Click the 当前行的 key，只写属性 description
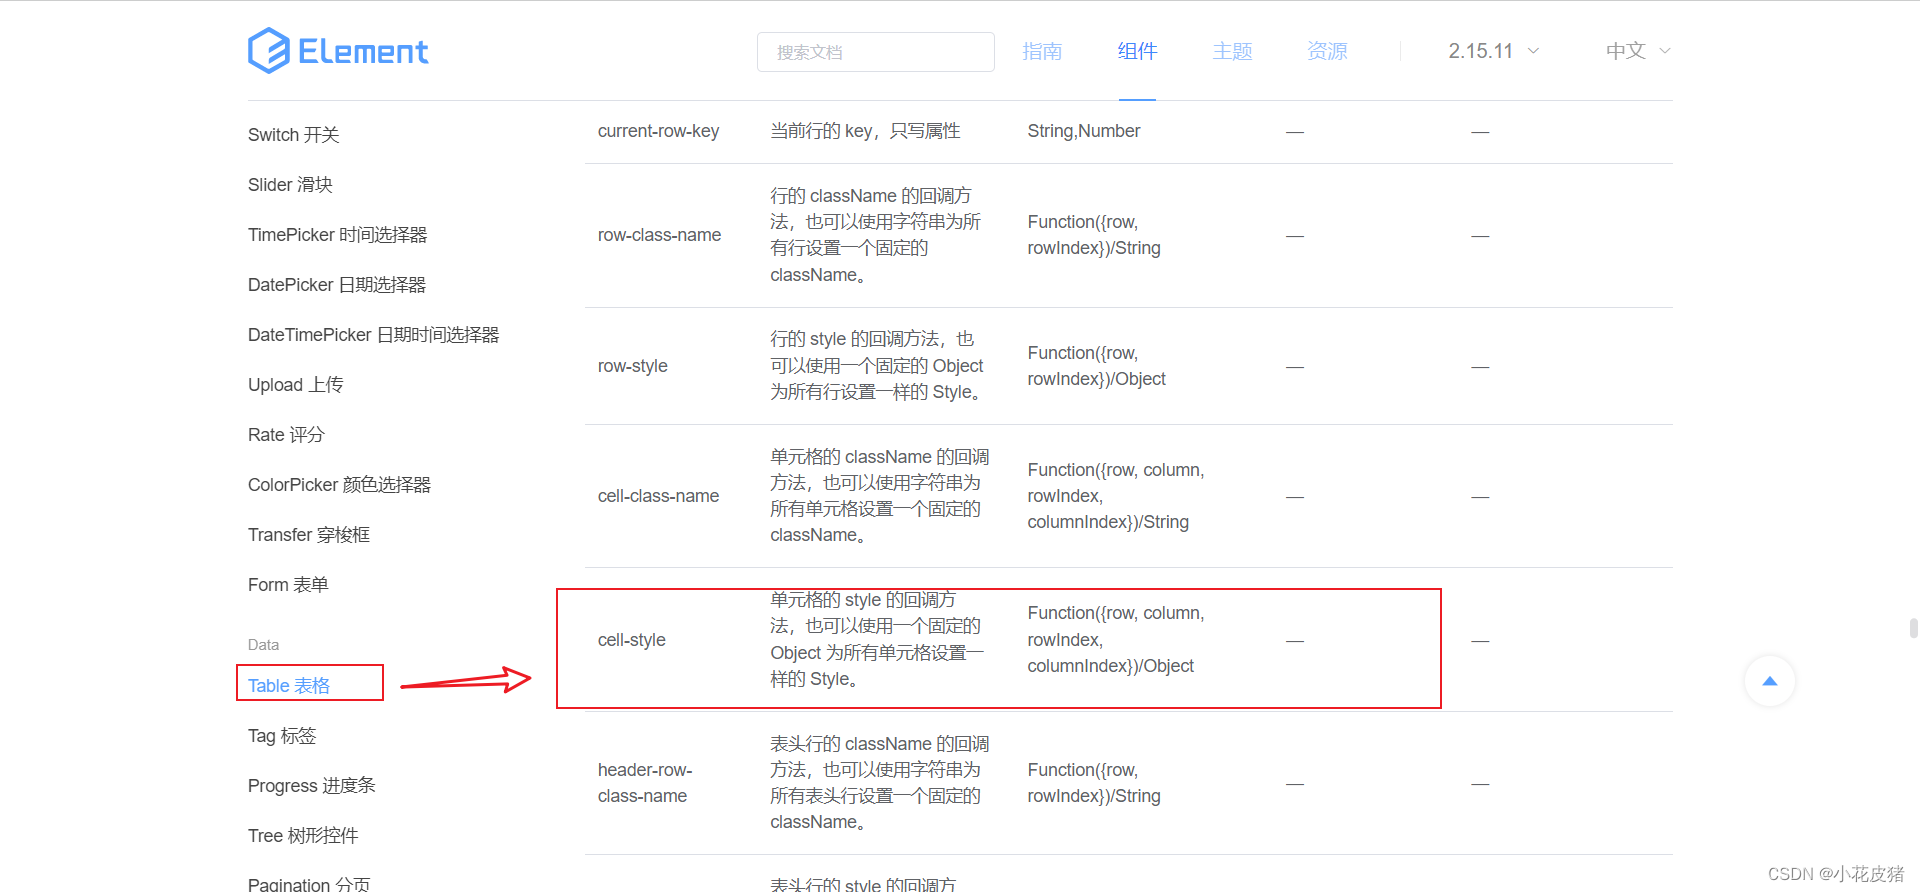The width and height of the screenshot is (1920, 892). point(865,131)
